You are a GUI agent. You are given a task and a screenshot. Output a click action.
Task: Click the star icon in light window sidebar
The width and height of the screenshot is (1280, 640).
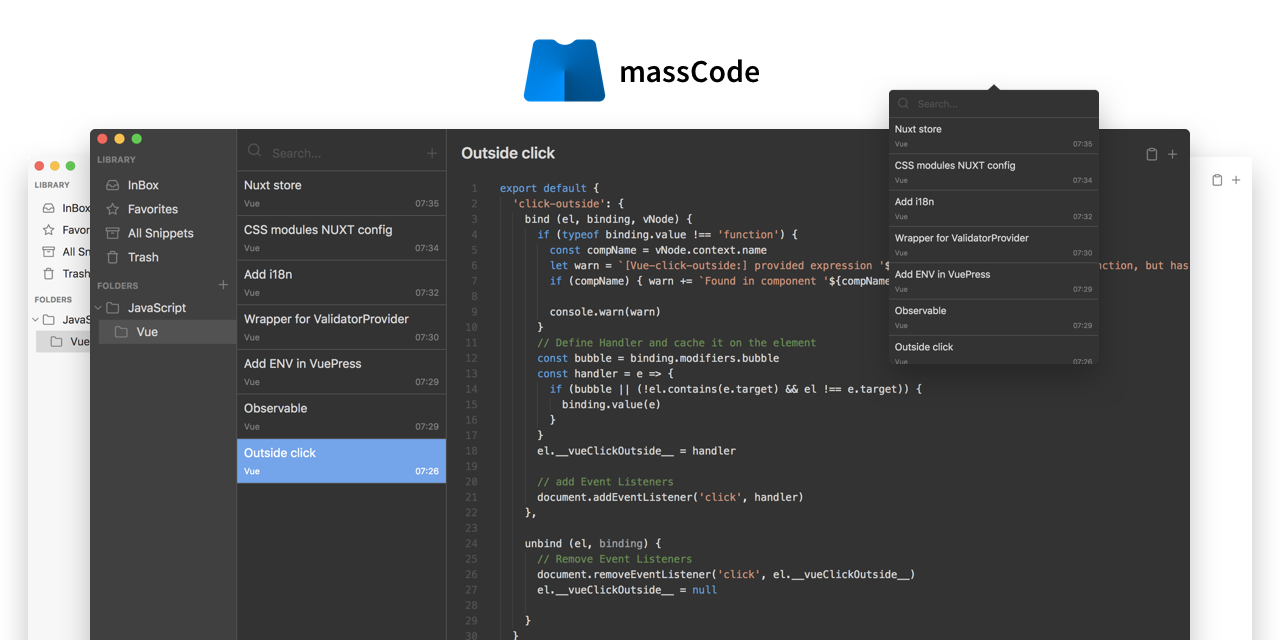coord(48,230)
